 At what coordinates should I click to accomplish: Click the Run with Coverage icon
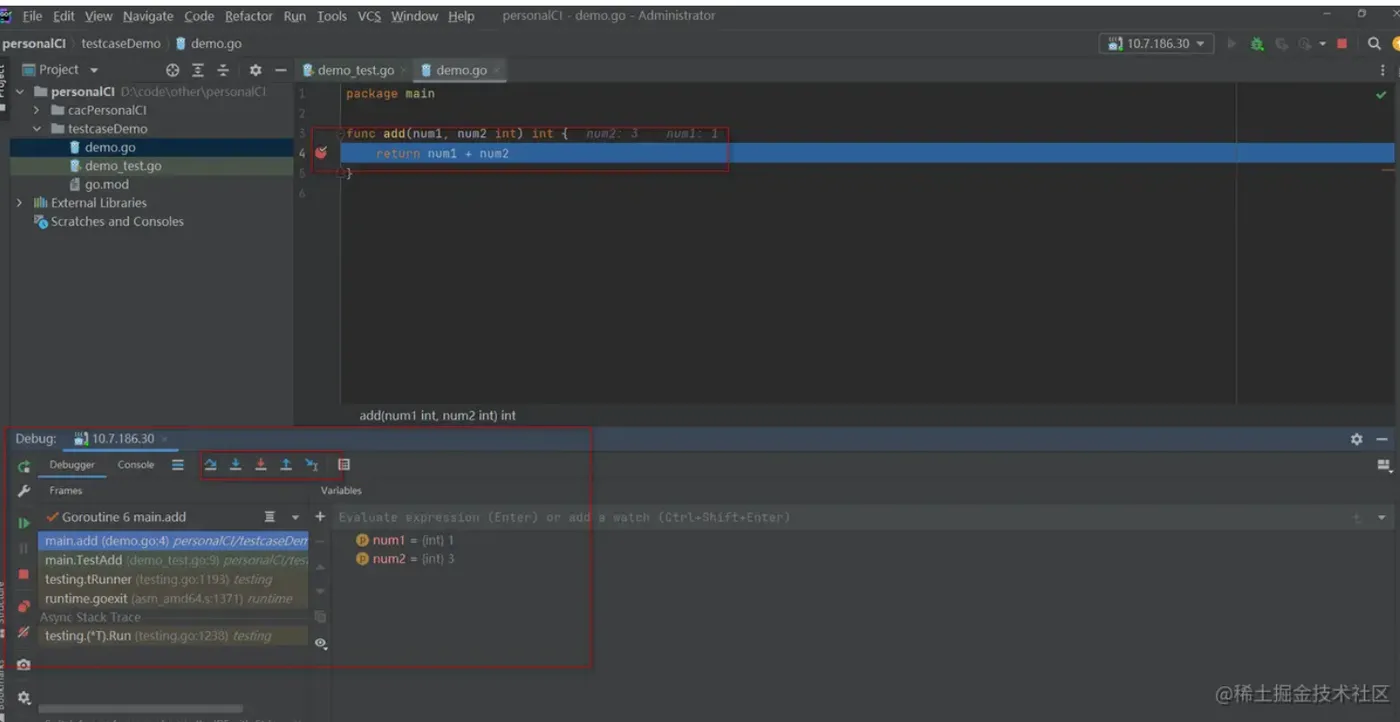1280,44
